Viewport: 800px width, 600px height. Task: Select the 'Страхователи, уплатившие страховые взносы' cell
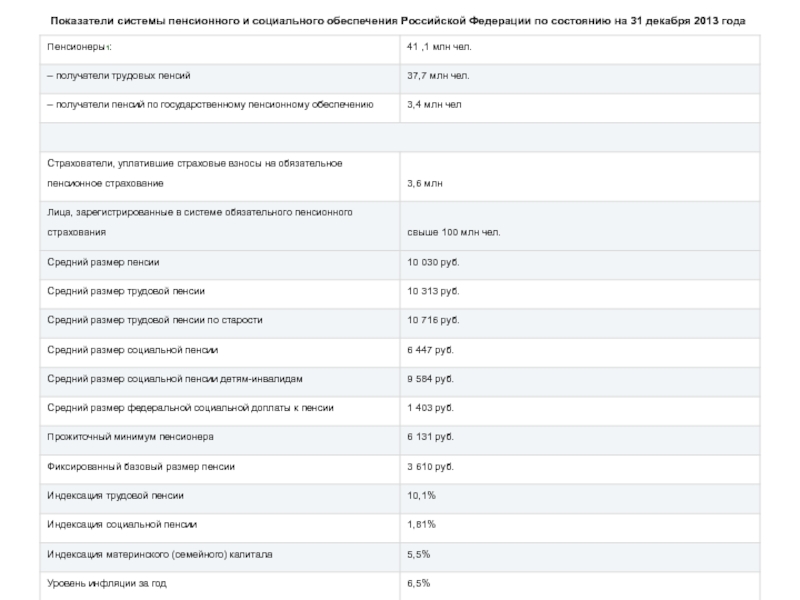tap(195, 163)
